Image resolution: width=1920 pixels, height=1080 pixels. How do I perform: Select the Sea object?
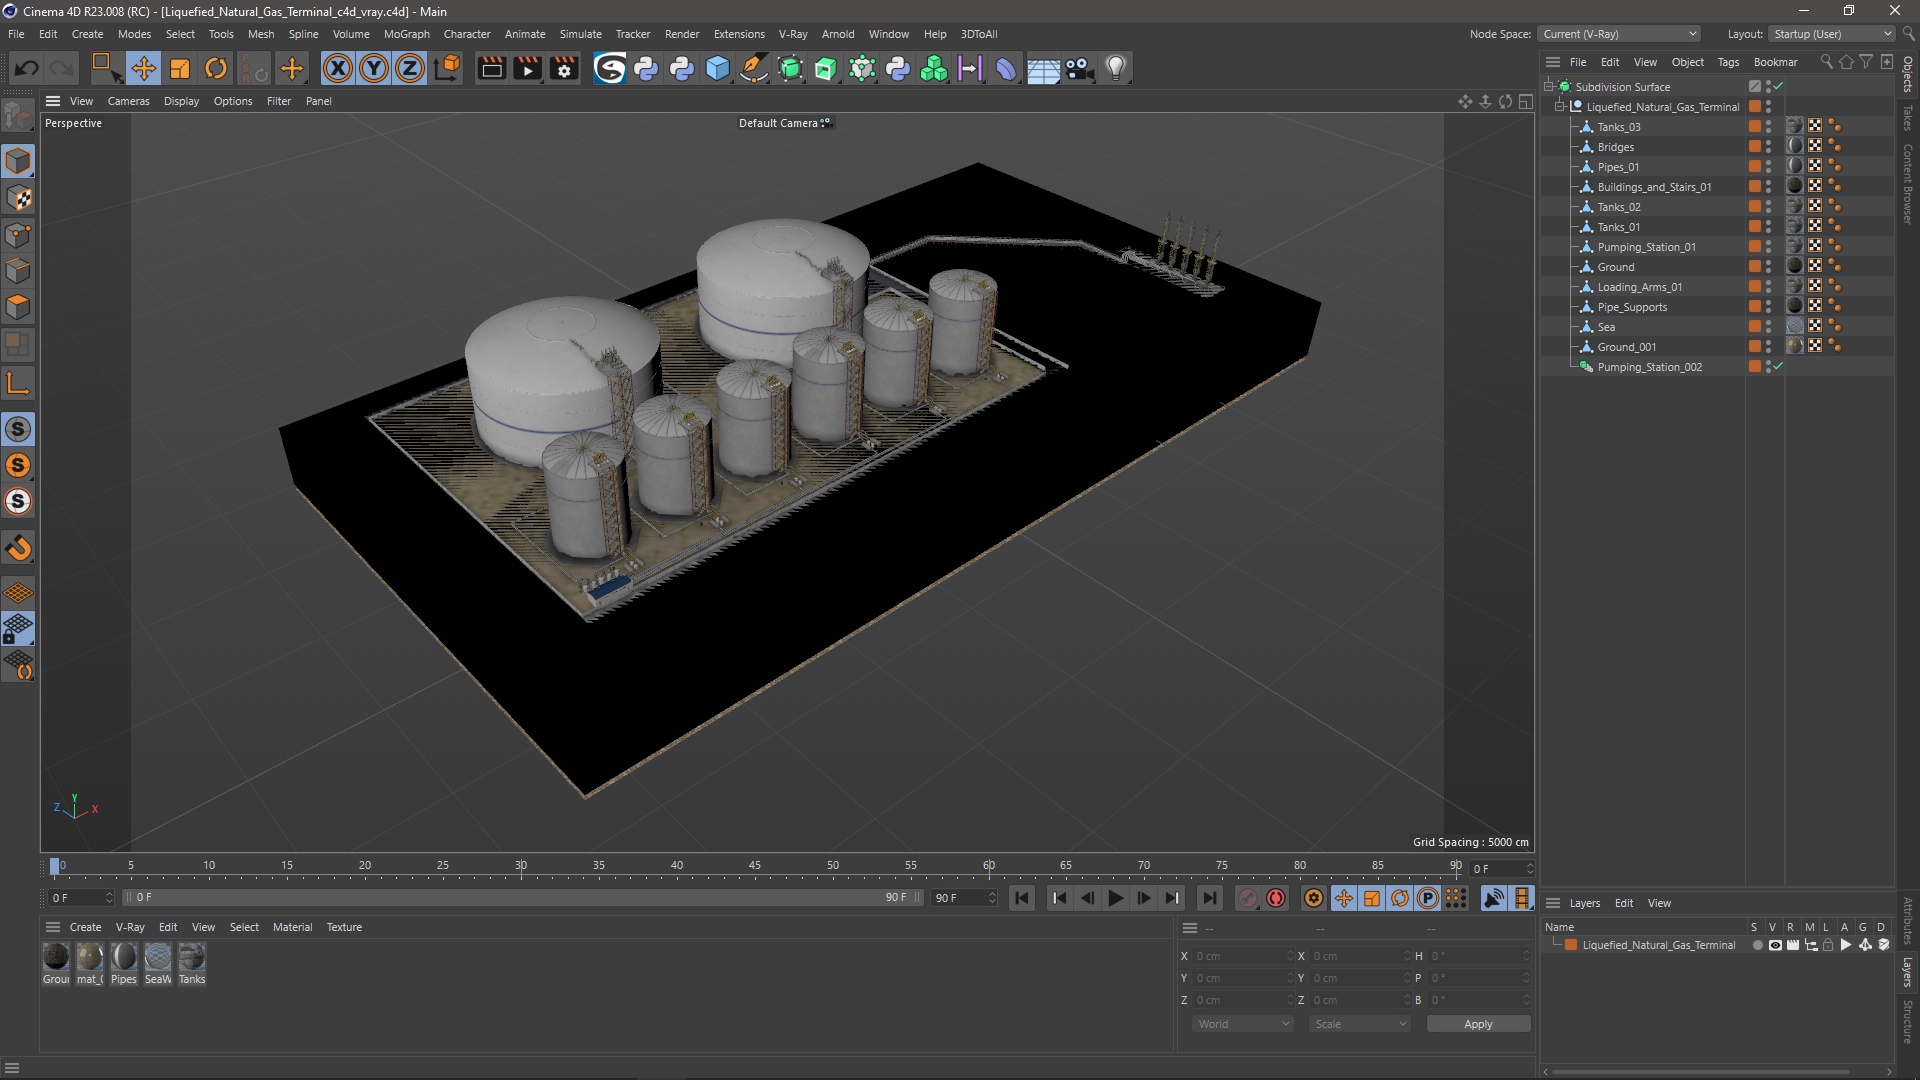1606,327
